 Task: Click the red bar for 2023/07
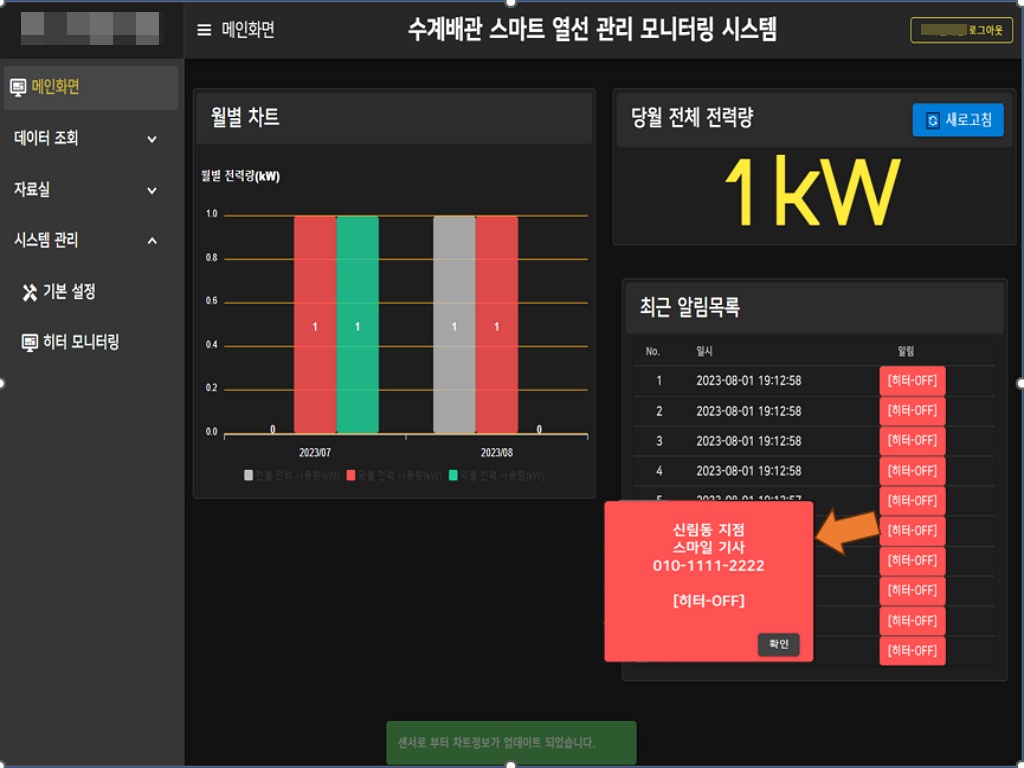click(x=315, y=325)
